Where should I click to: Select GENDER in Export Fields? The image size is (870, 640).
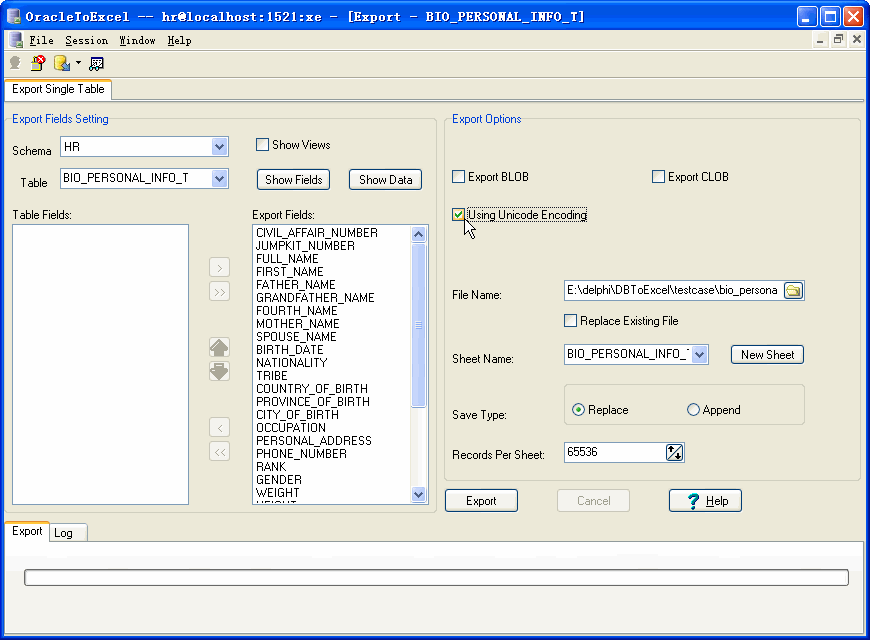(279, 480)
